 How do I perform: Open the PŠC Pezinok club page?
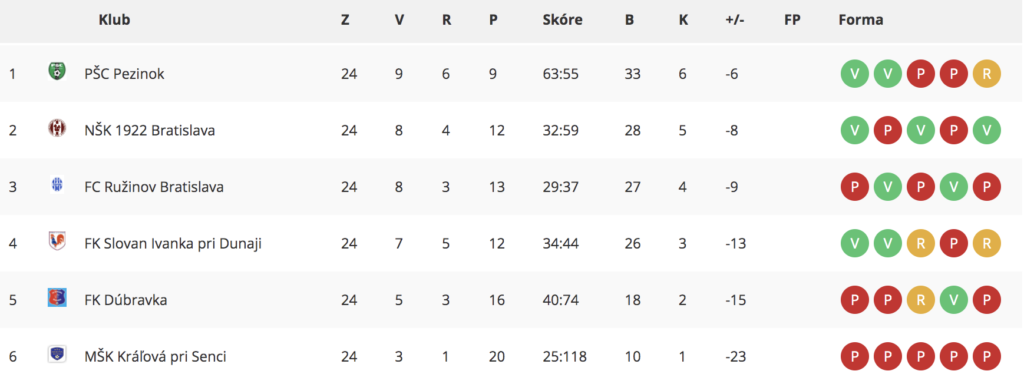[124, 74]
